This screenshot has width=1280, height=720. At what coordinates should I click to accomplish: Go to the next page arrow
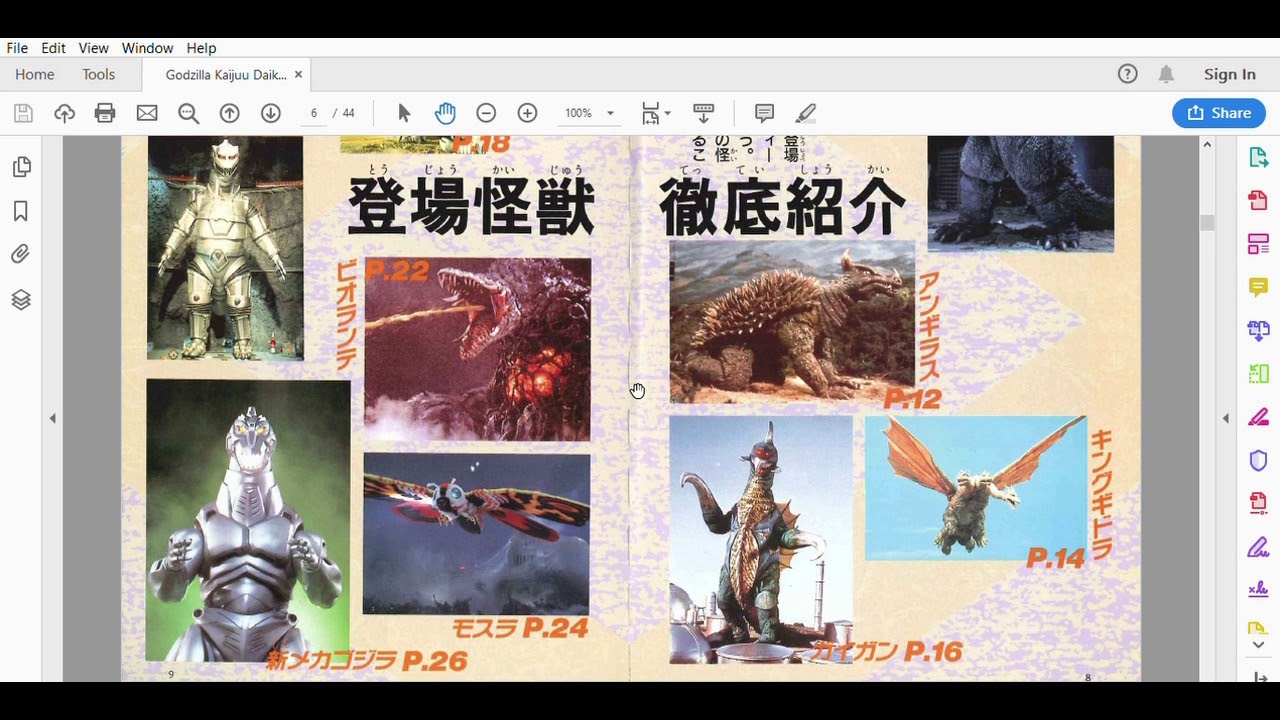coord(270,113)
